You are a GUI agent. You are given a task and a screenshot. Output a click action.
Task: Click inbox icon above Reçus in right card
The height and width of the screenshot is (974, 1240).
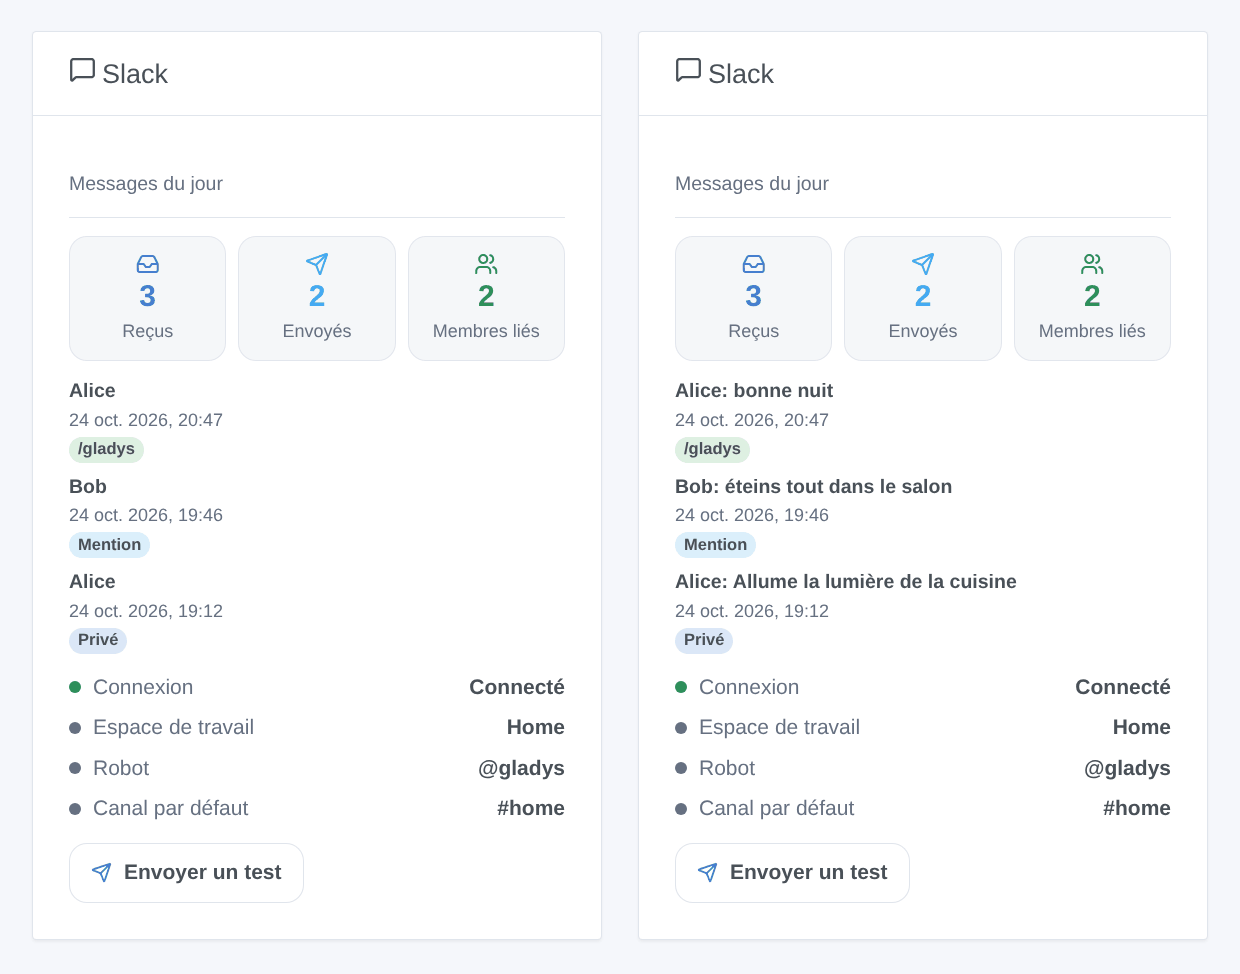[754, 264]
